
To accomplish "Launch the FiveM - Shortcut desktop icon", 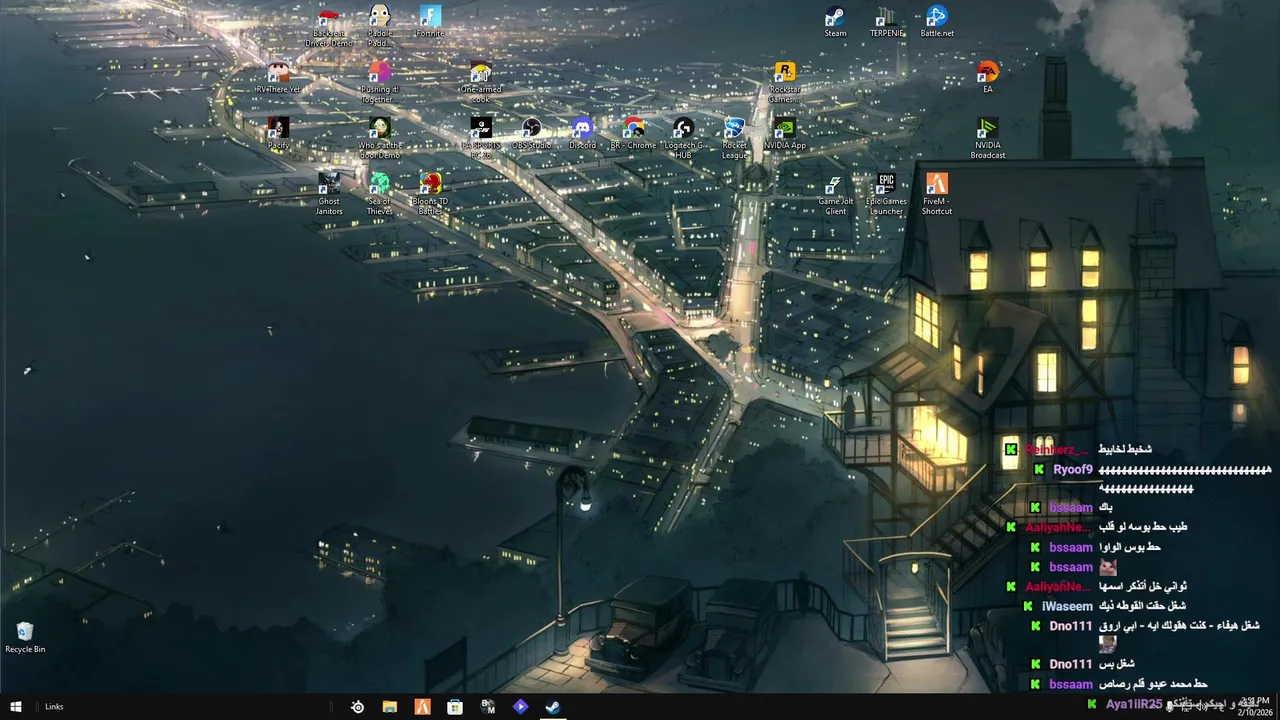I will pyautogui.click(x=937, y=194).
